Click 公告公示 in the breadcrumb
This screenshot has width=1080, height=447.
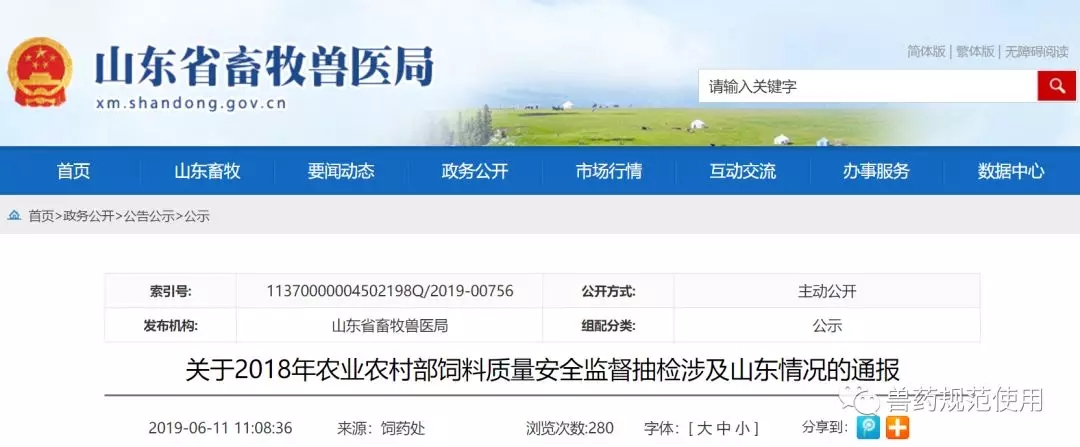pos(147,216)
